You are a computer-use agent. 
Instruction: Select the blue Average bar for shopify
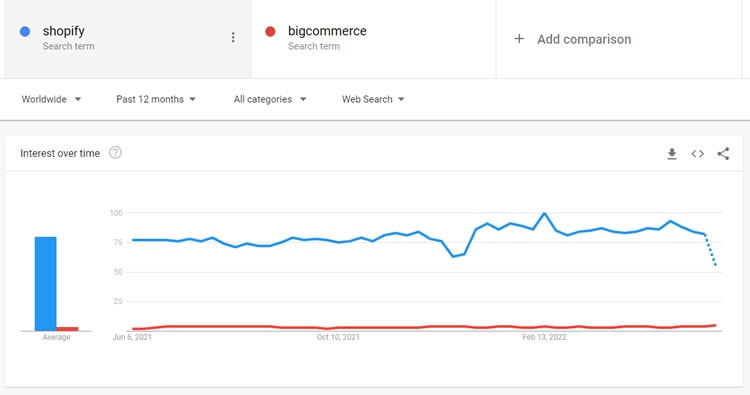point(45,284)
